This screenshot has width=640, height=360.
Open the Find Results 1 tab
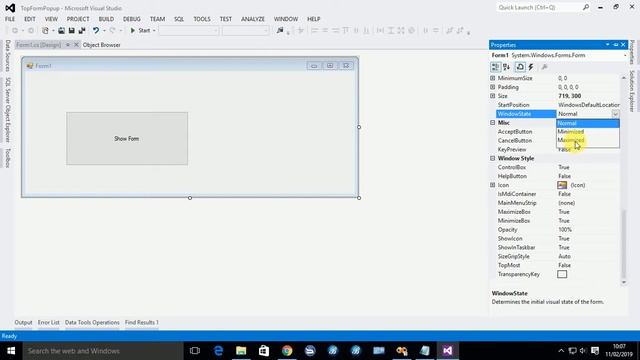click(x=142, y=322)
